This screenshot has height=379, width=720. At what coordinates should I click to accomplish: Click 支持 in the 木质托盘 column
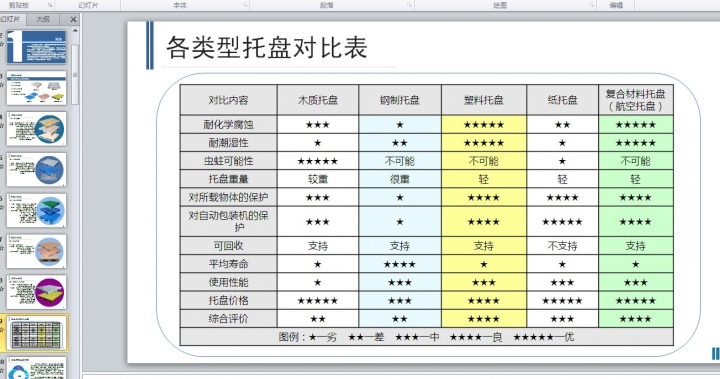pyautogui.click(x=318, y=246)
